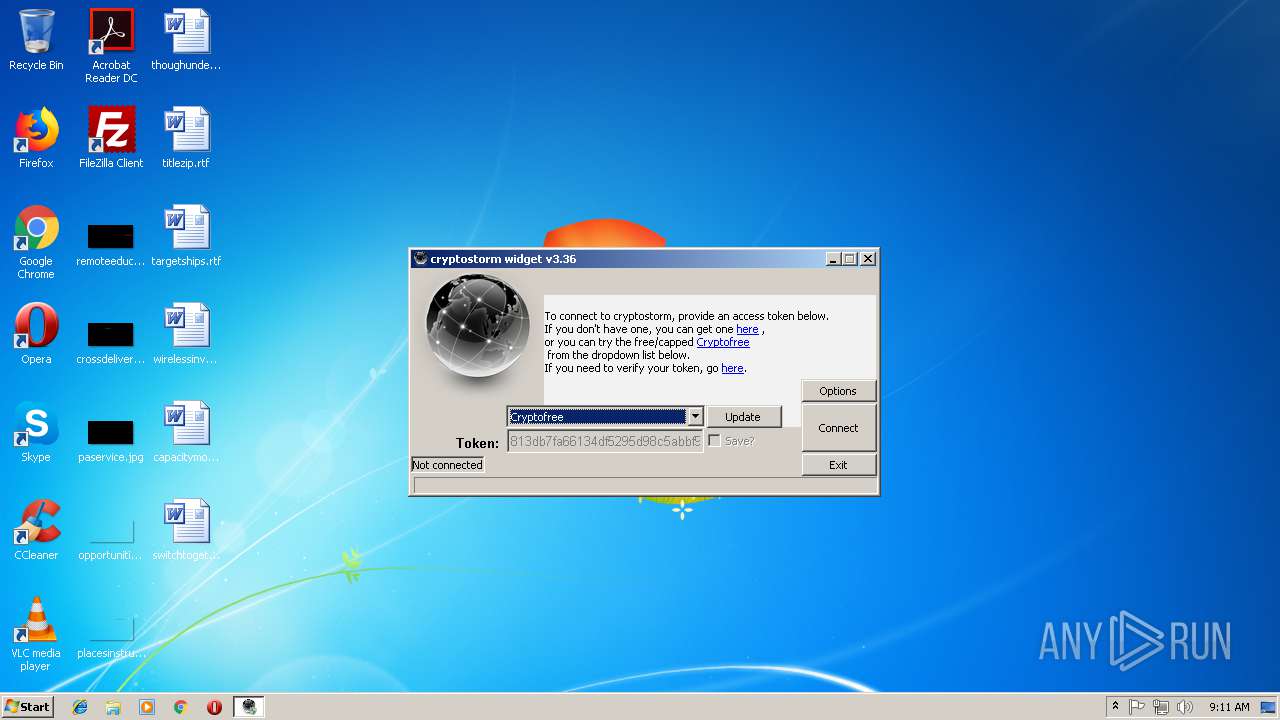
Task: Follow the 'here' link to get a token
Action: (747, 329)
